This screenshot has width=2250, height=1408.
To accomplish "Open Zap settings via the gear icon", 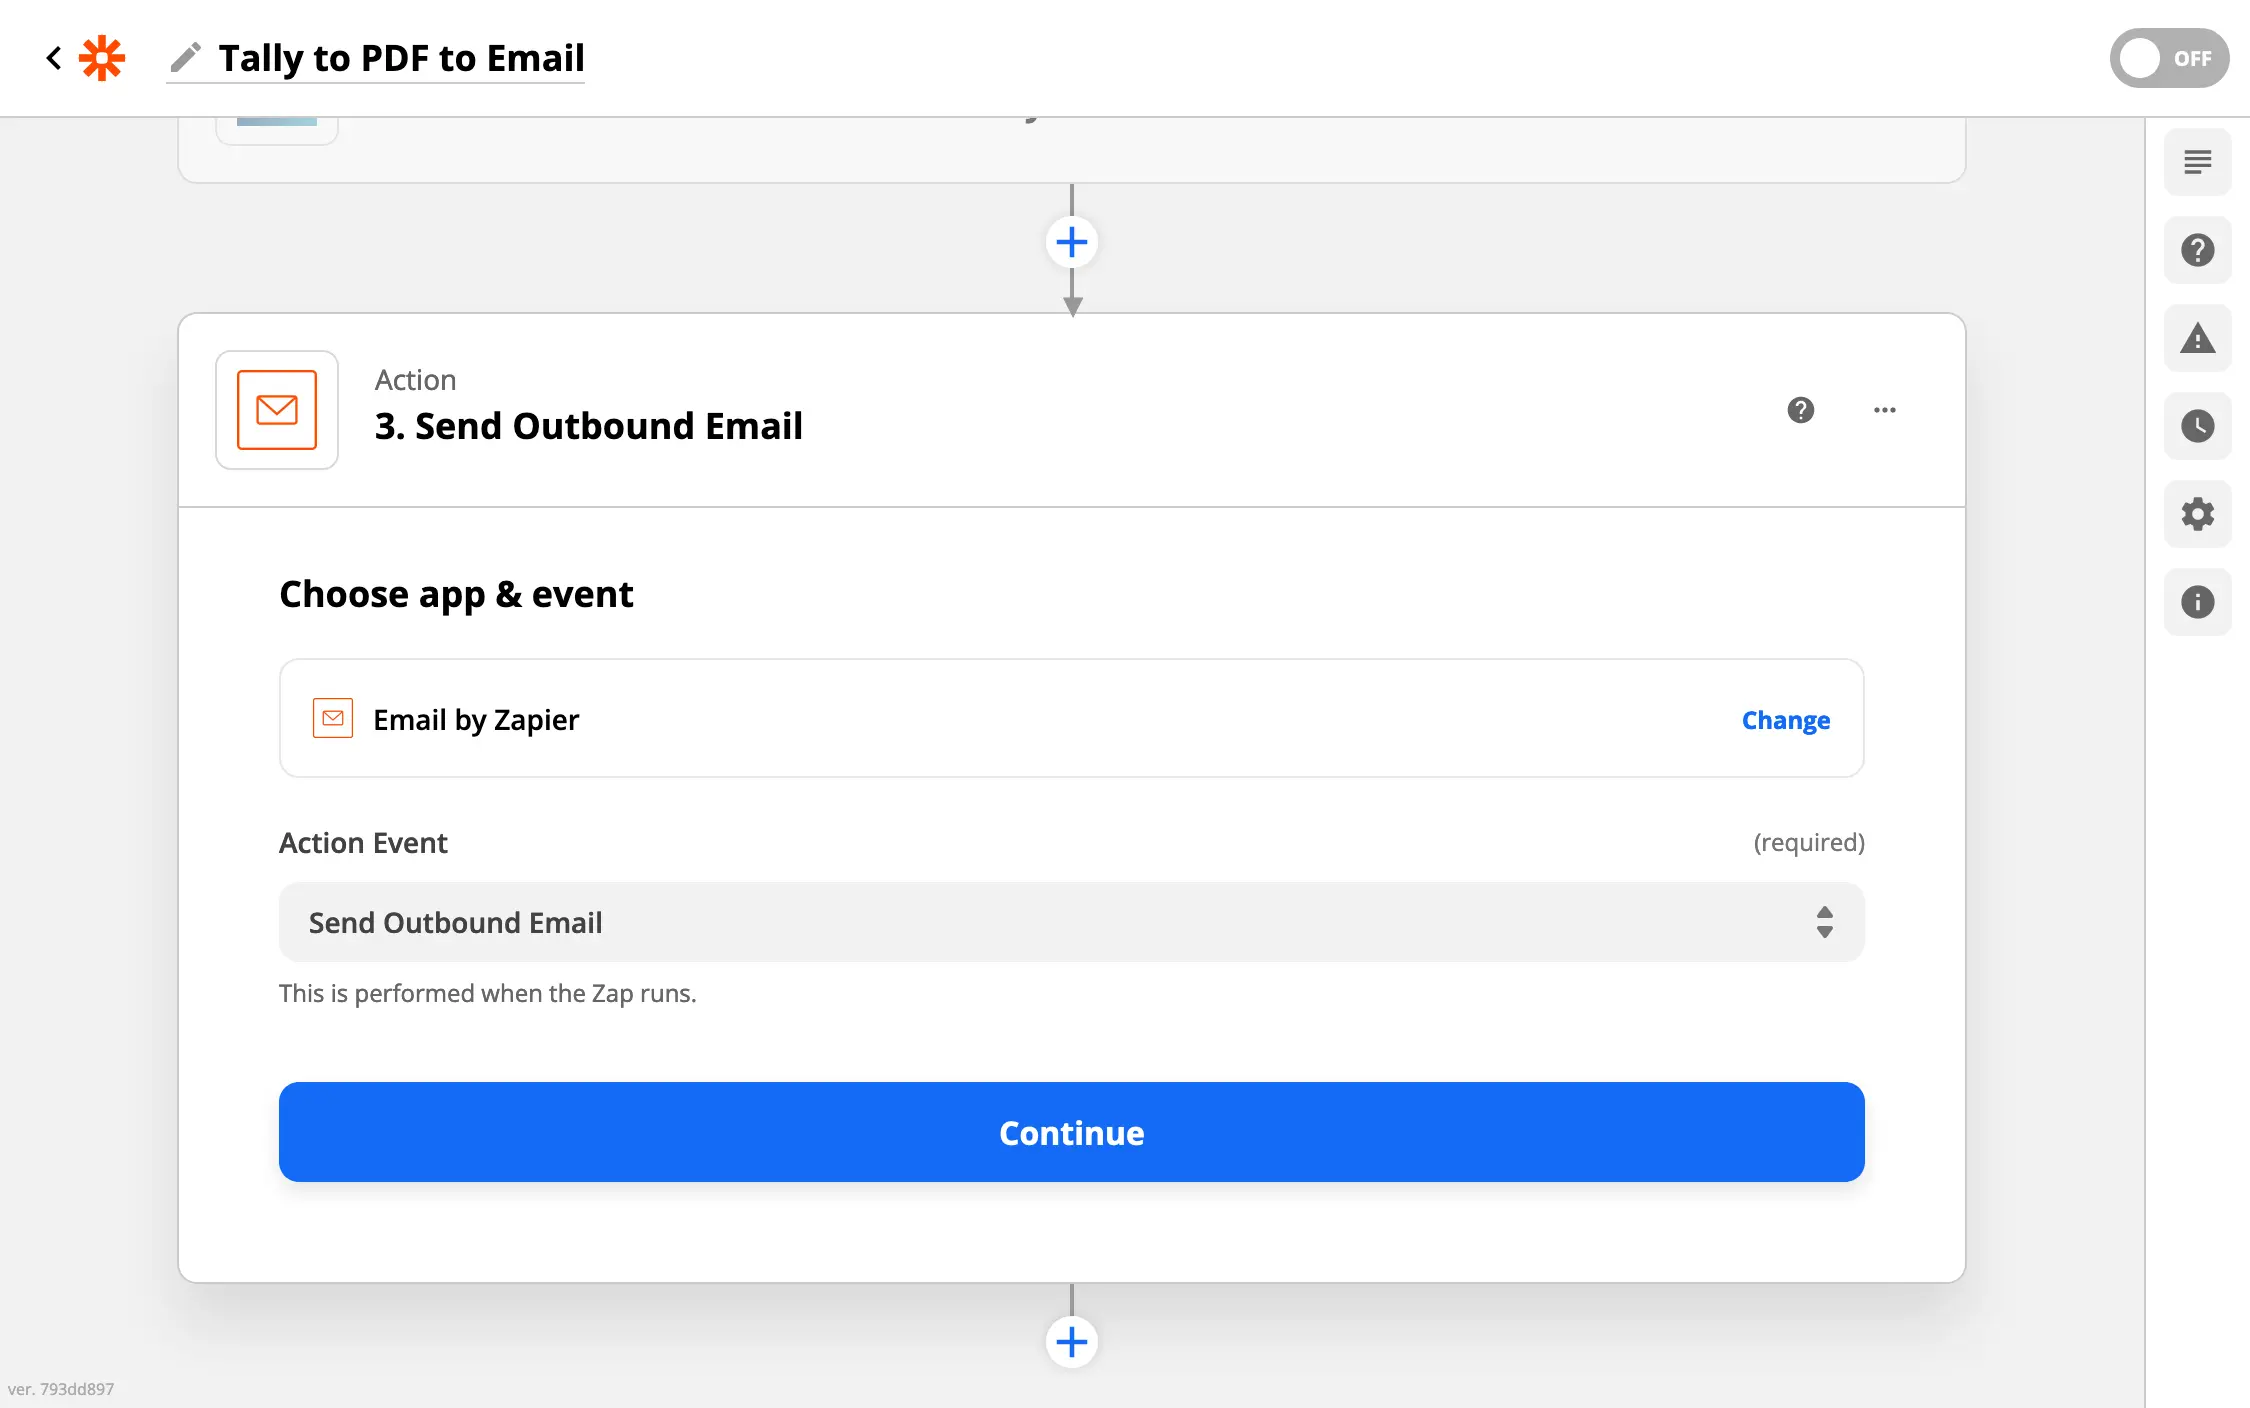I will [2197, 514].
